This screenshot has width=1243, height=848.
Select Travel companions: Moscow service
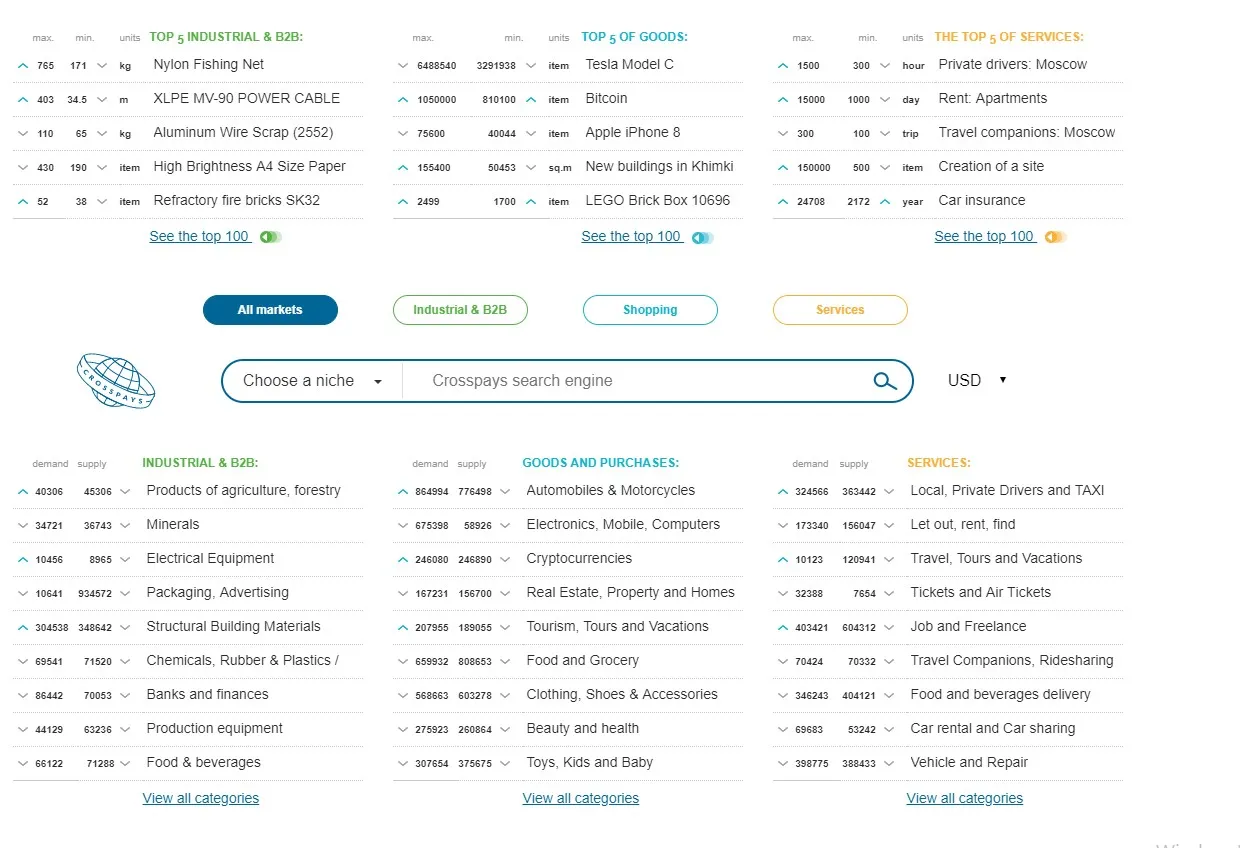1026,132
